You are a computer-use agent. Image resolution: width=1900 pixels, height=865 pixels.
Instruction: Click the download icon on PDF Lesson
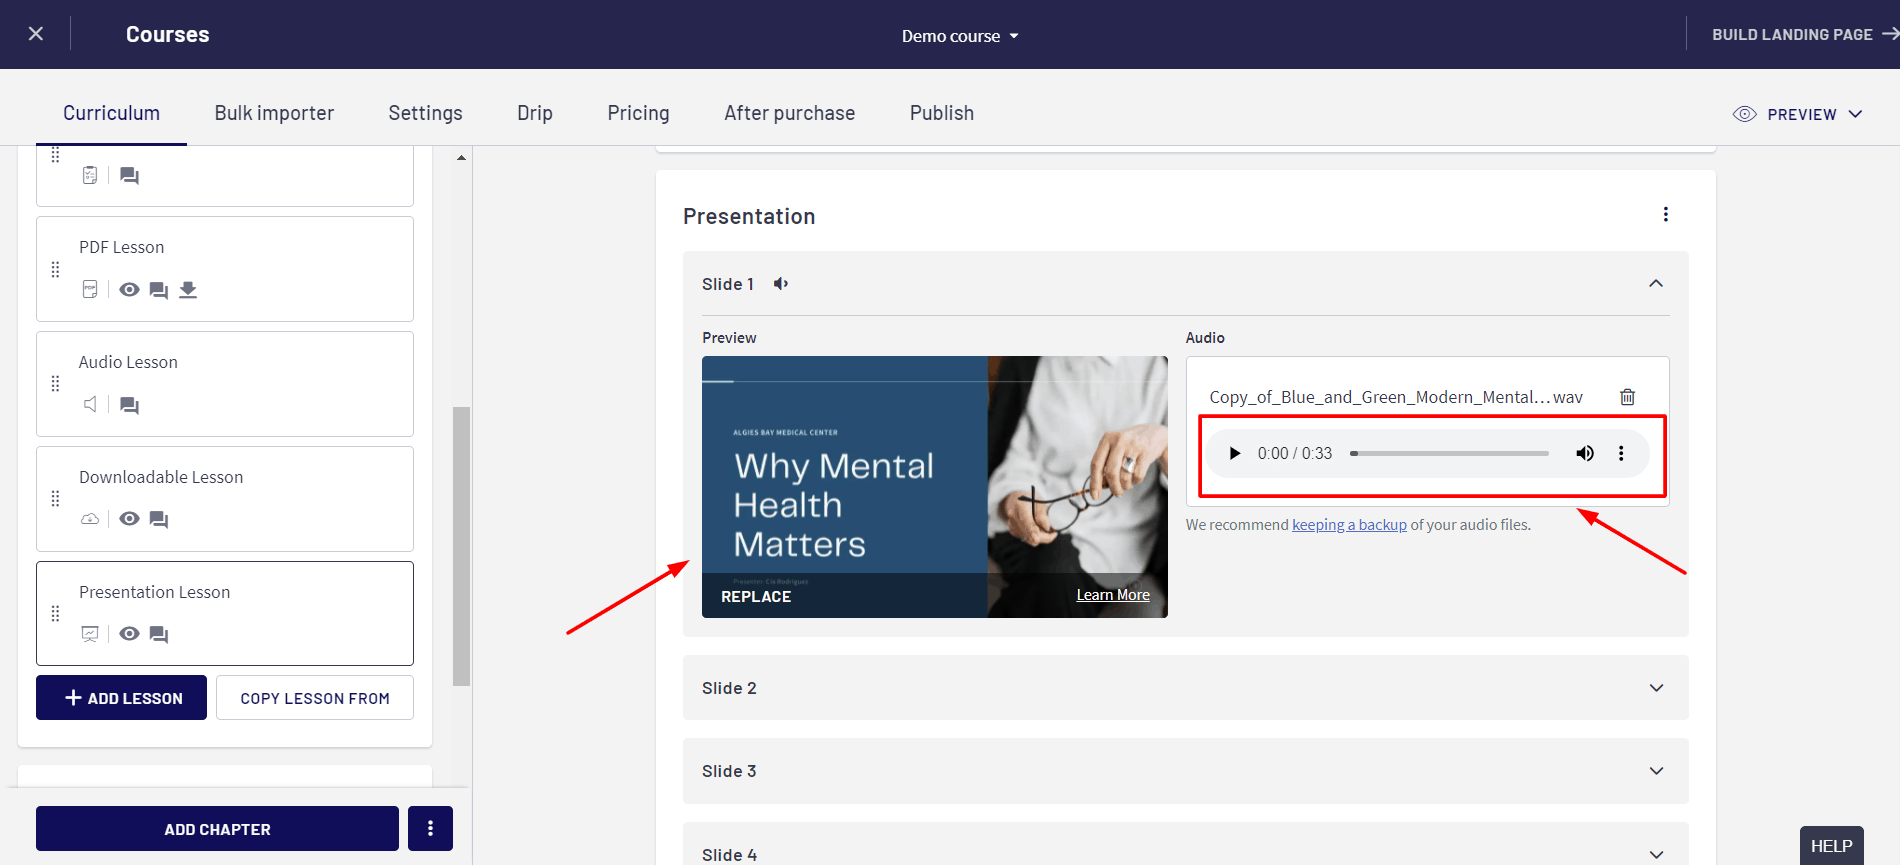[x=188, y=290]
